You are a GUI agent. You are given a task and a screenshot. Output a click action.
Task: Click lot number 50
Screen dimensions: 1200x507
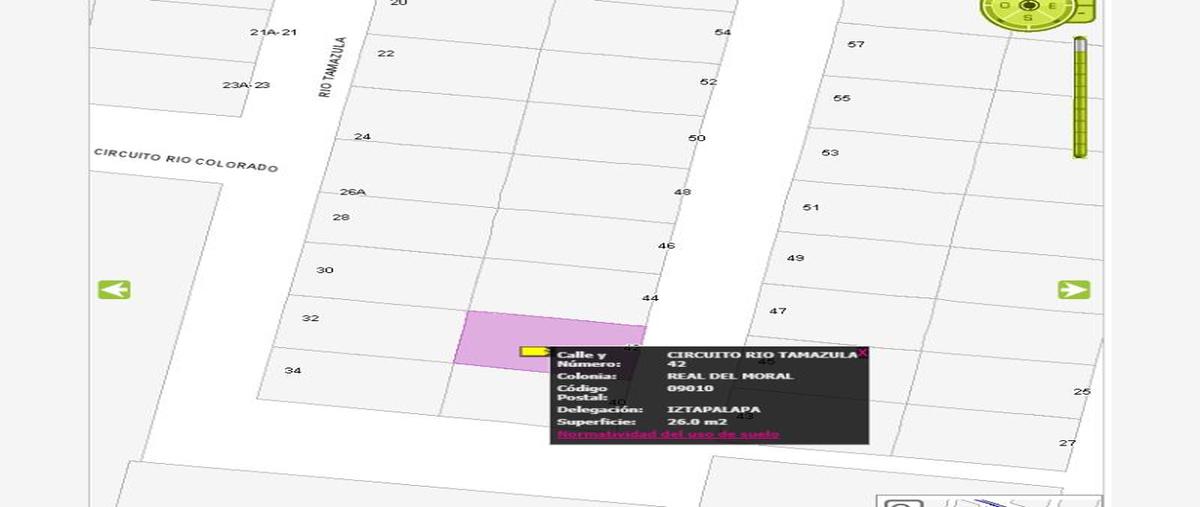[697, 138]
